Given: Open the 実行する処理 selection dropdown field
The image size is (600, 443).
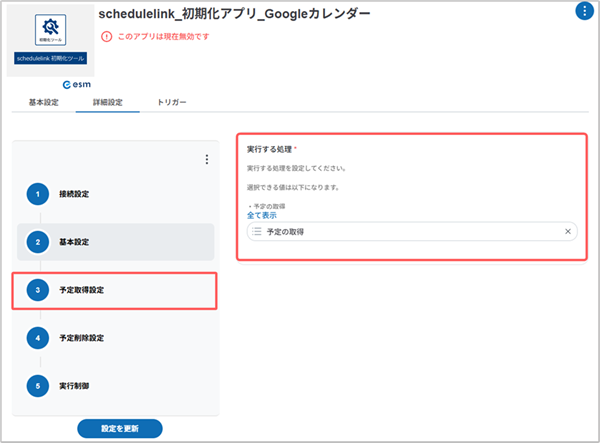Looking at the screenshot, I should tap(410, 232).
